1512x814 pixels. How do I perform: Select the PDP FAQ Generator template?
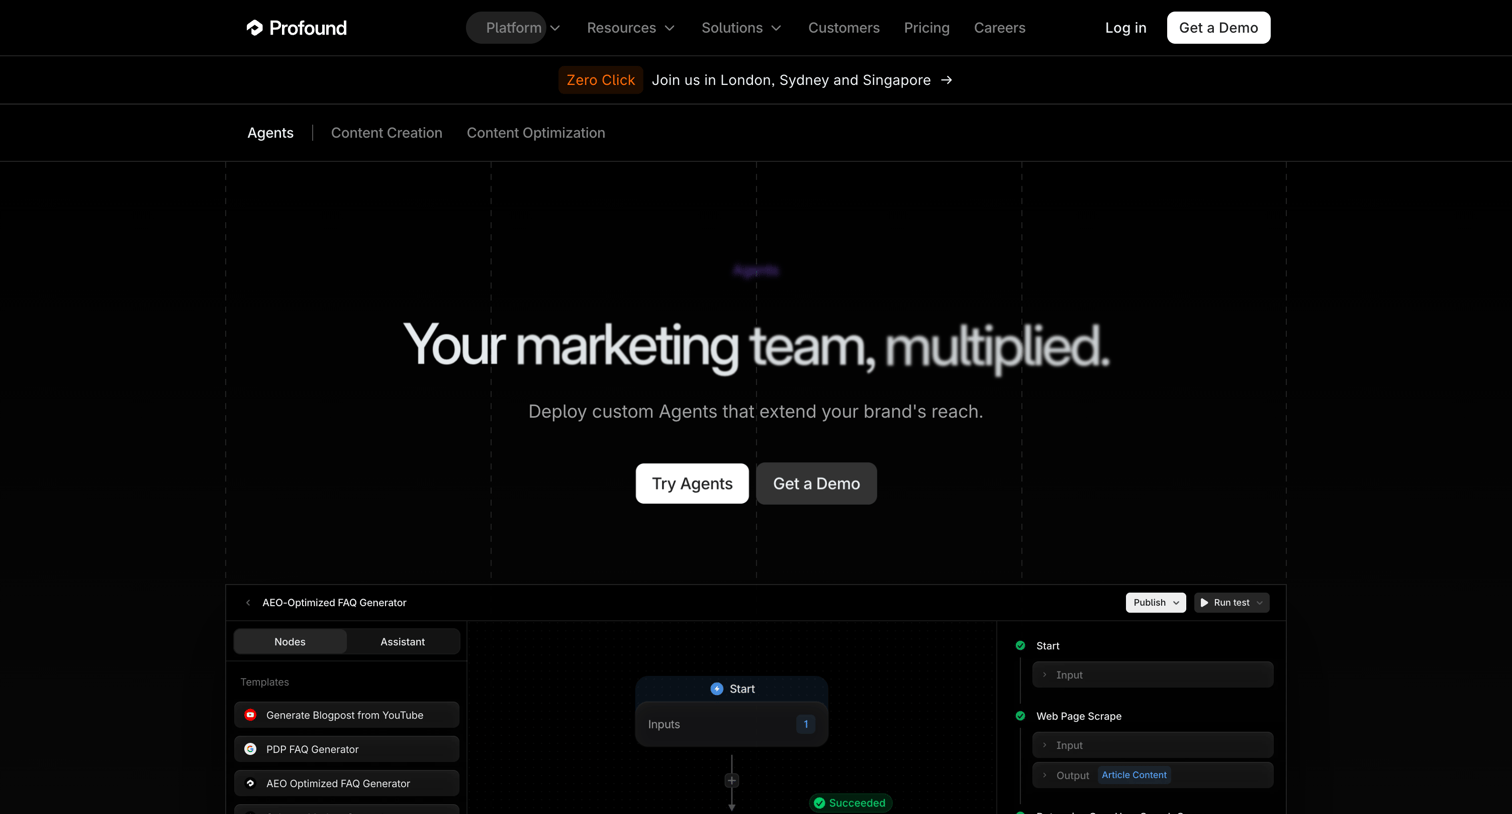347,749
